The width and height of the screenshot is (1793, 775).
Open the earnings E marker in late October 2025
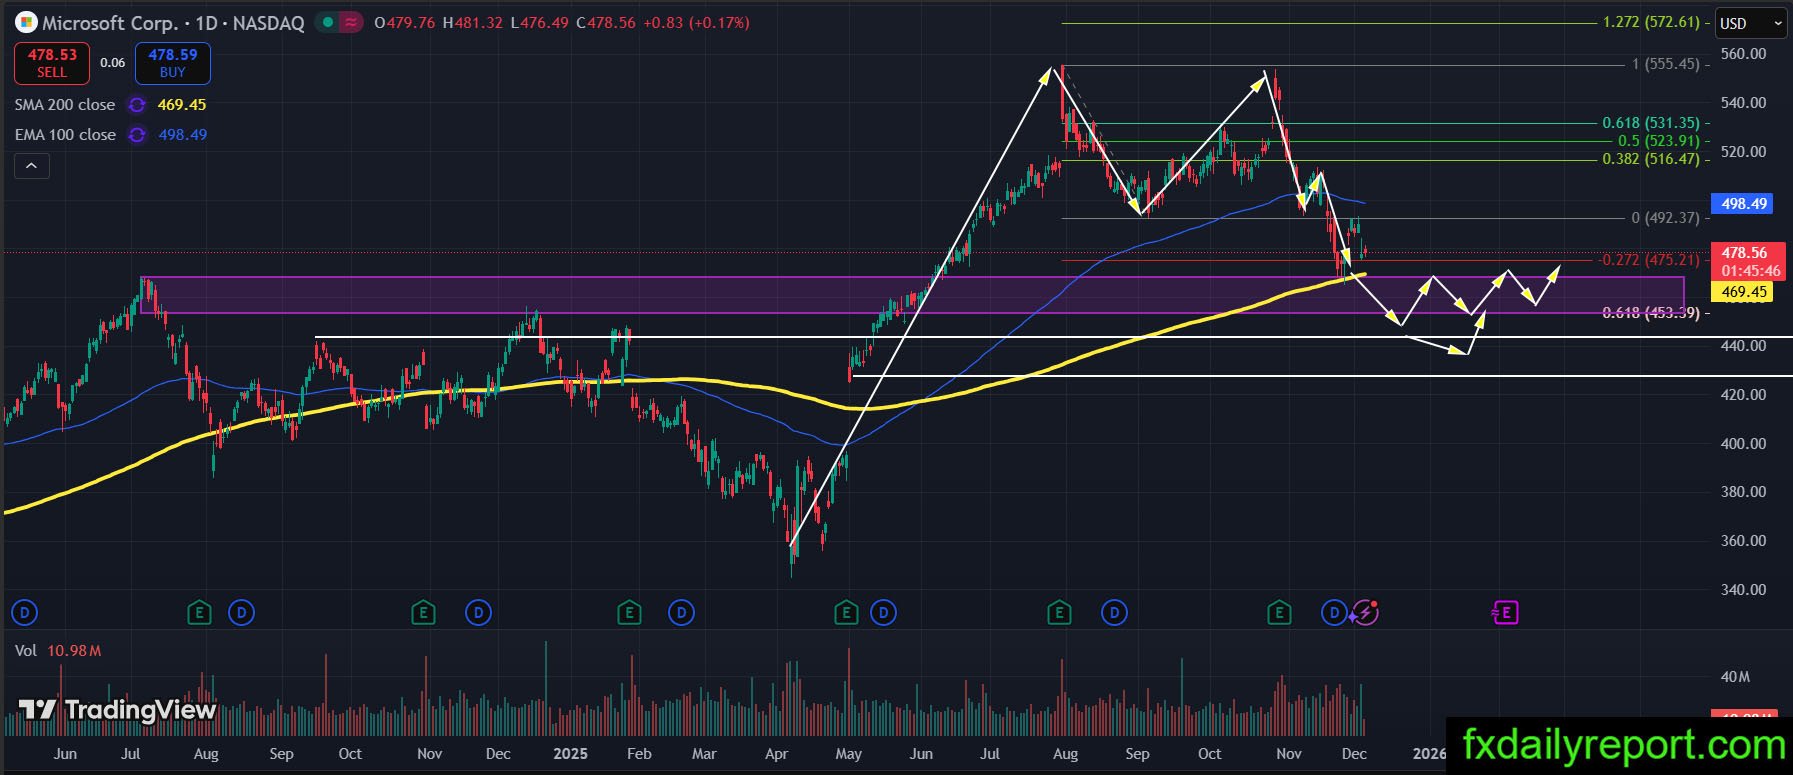(x=1279, y=612)
